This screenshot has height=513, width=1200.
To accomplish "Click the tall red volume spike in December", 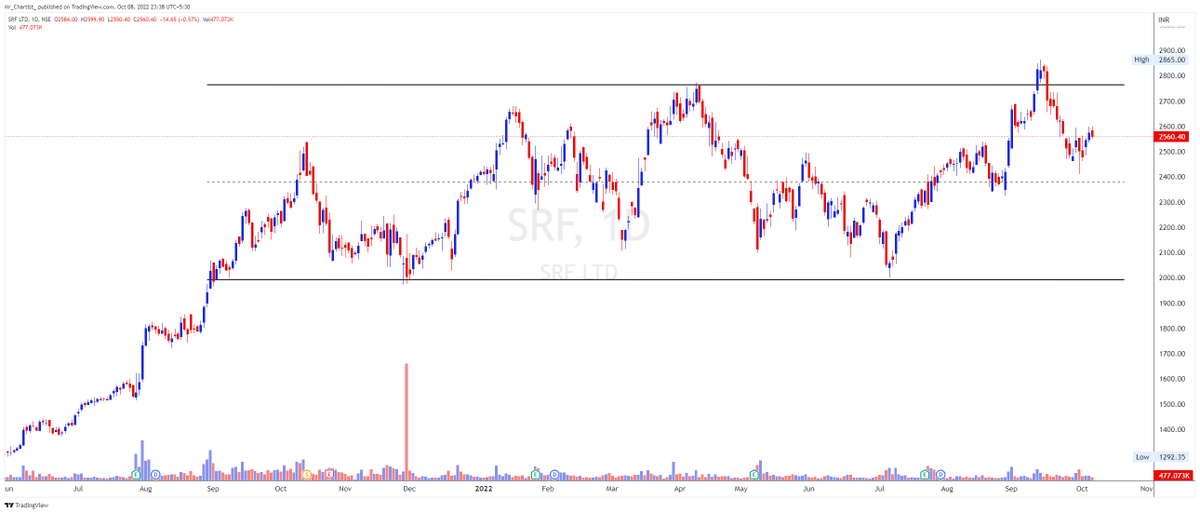I will [406, 420].
